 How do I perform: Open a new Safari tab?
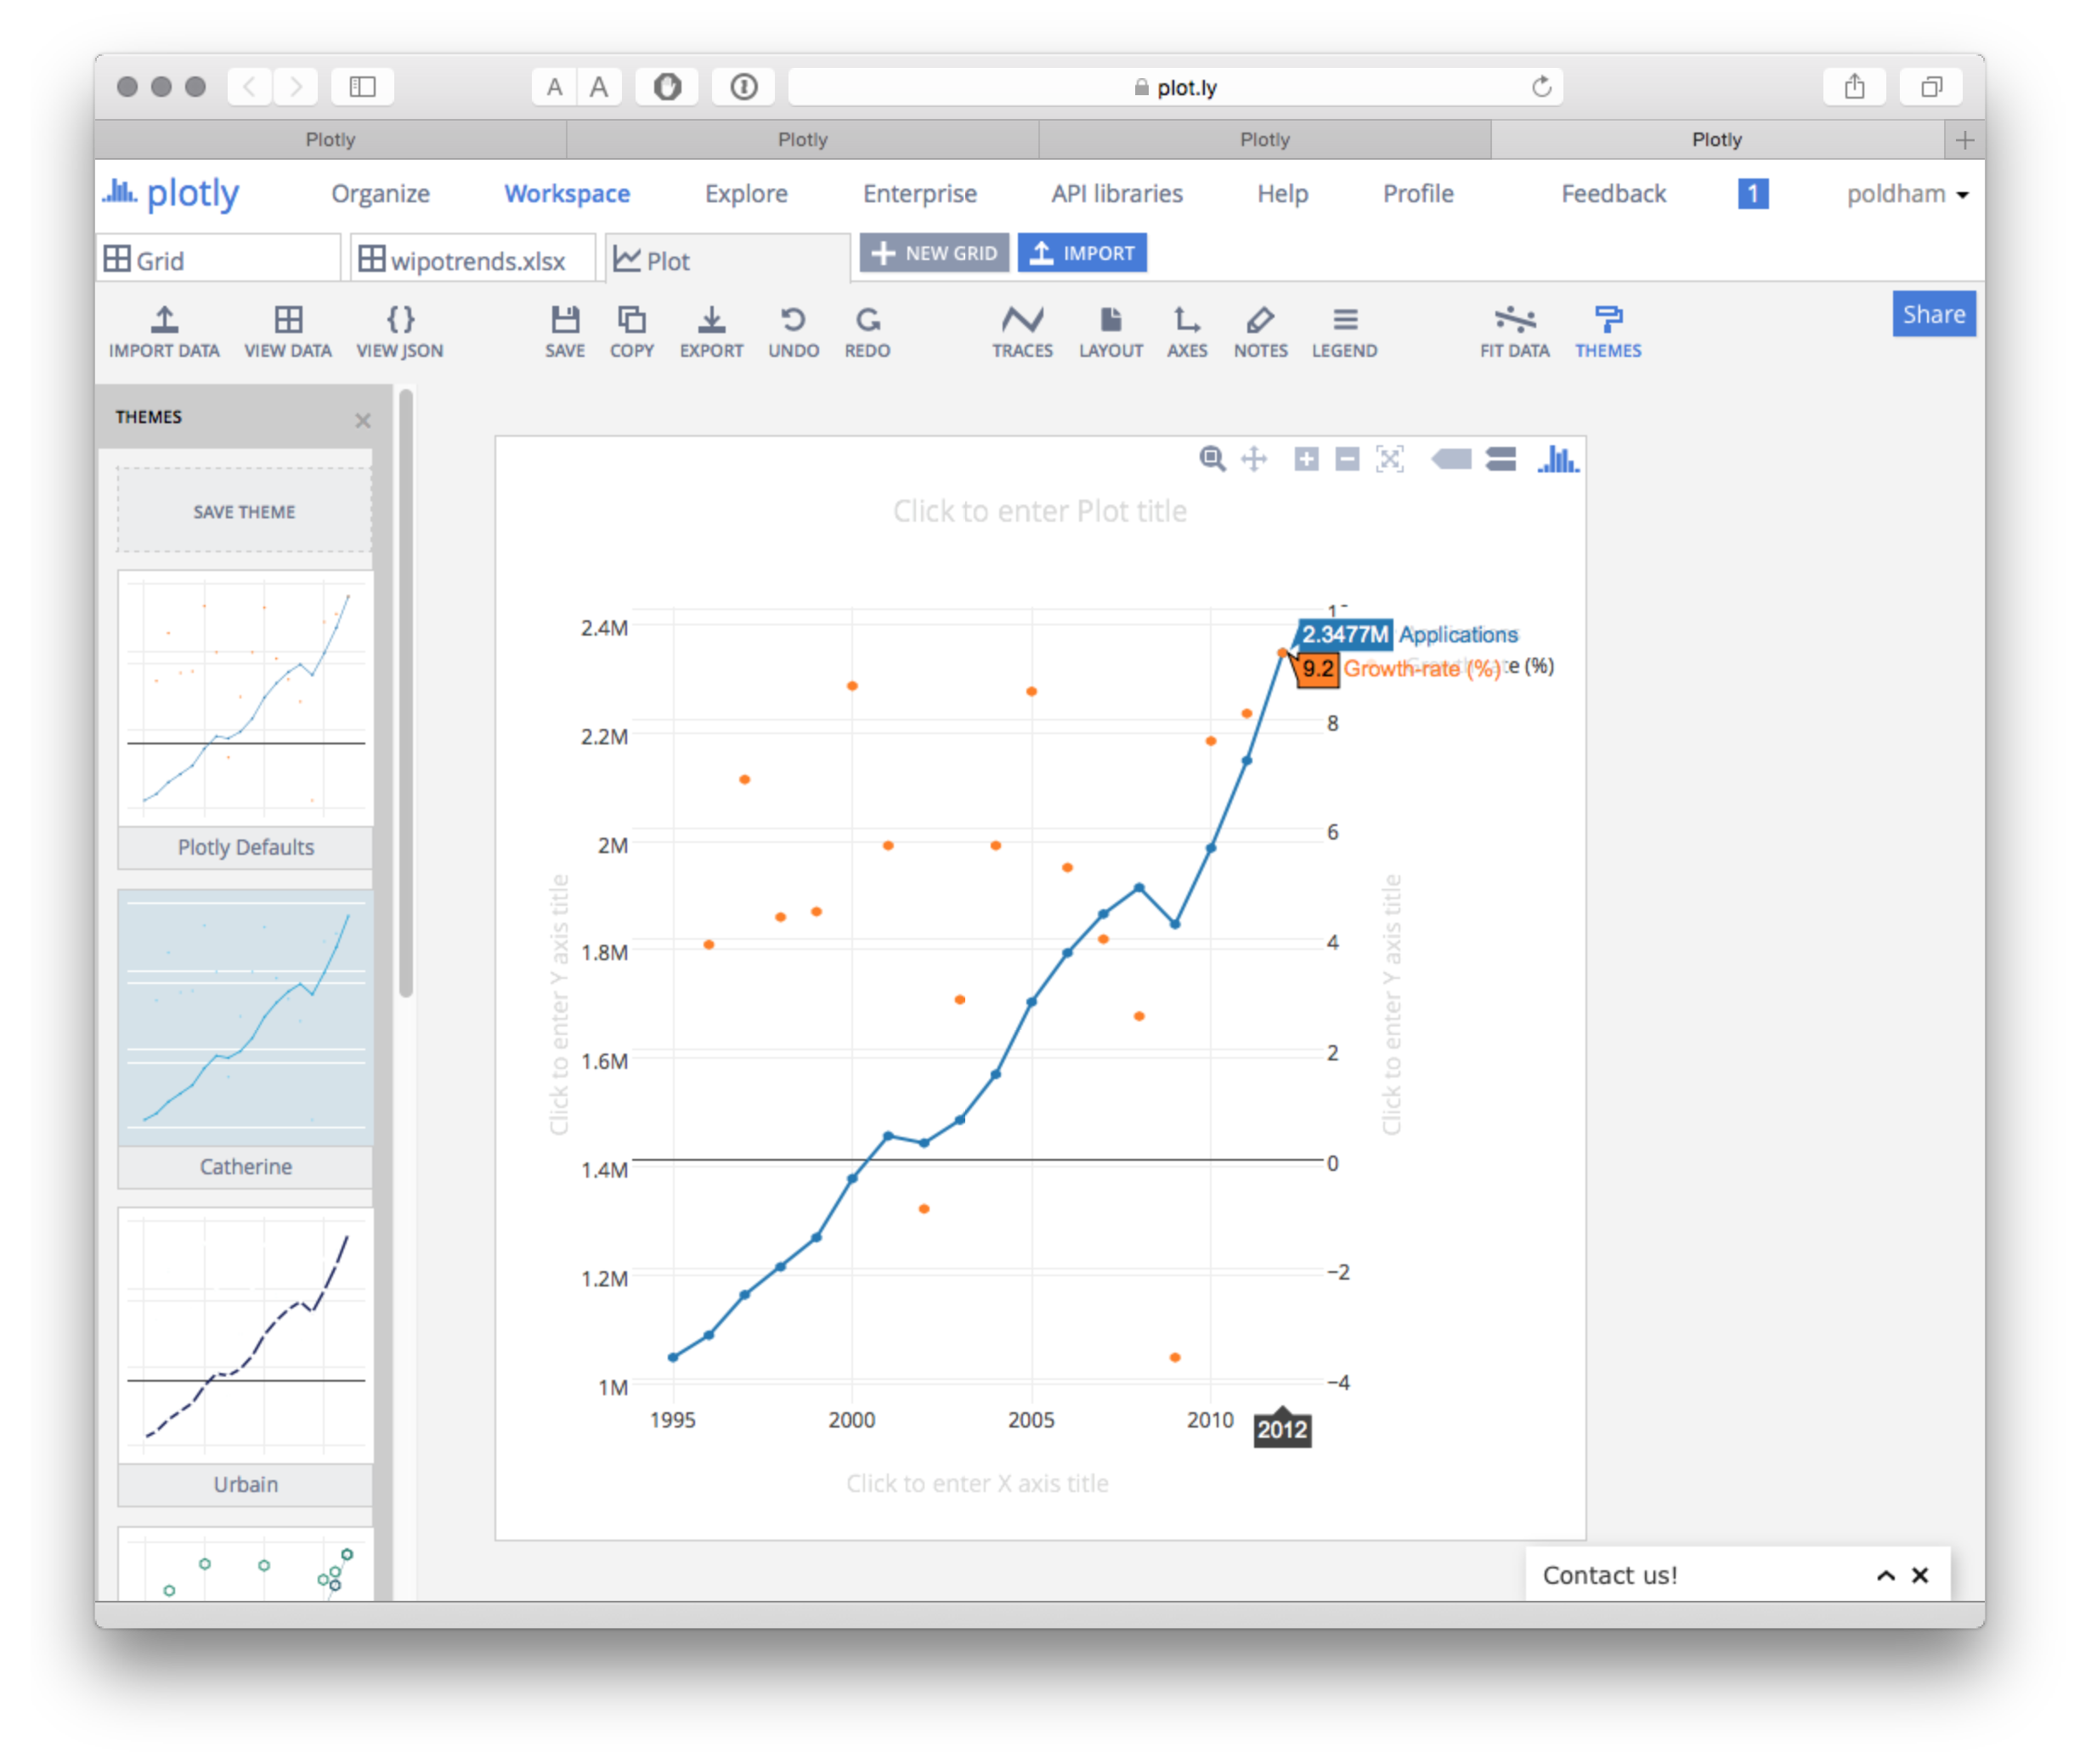pyautogui.click(x=1964, y=140)
